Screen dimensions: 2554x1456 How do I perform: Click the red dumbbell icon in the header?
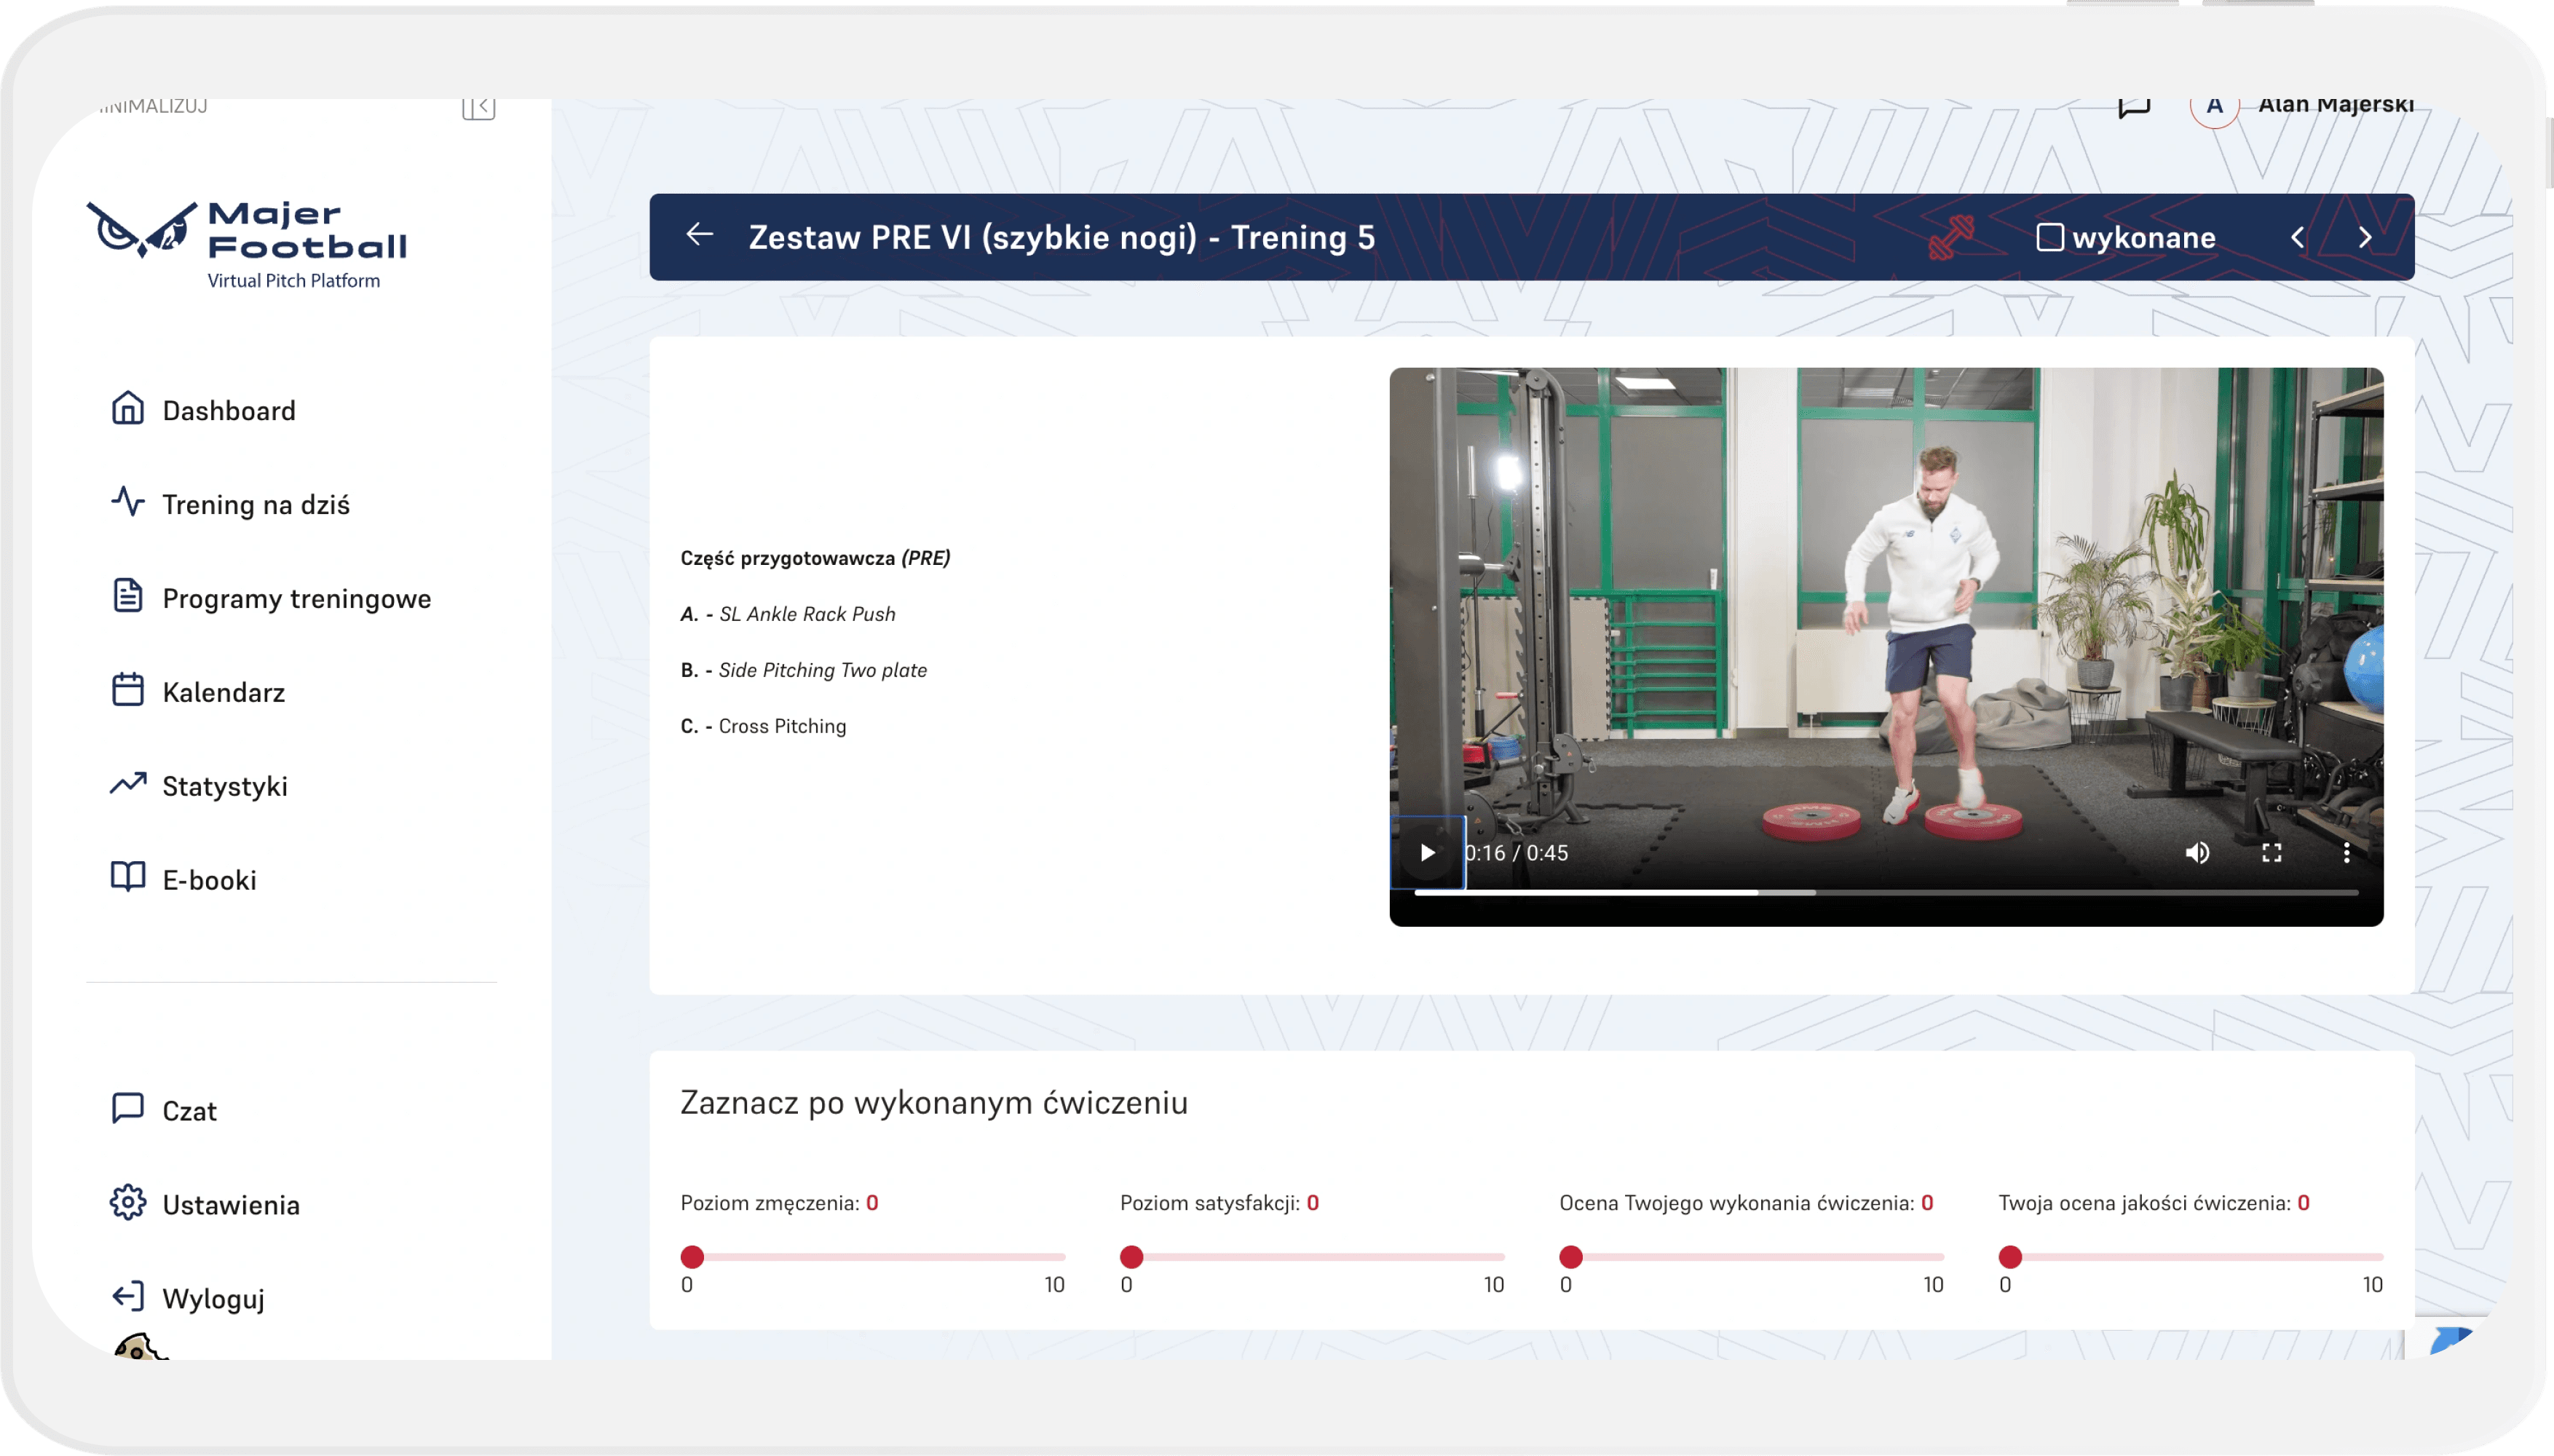[1951, 238]
